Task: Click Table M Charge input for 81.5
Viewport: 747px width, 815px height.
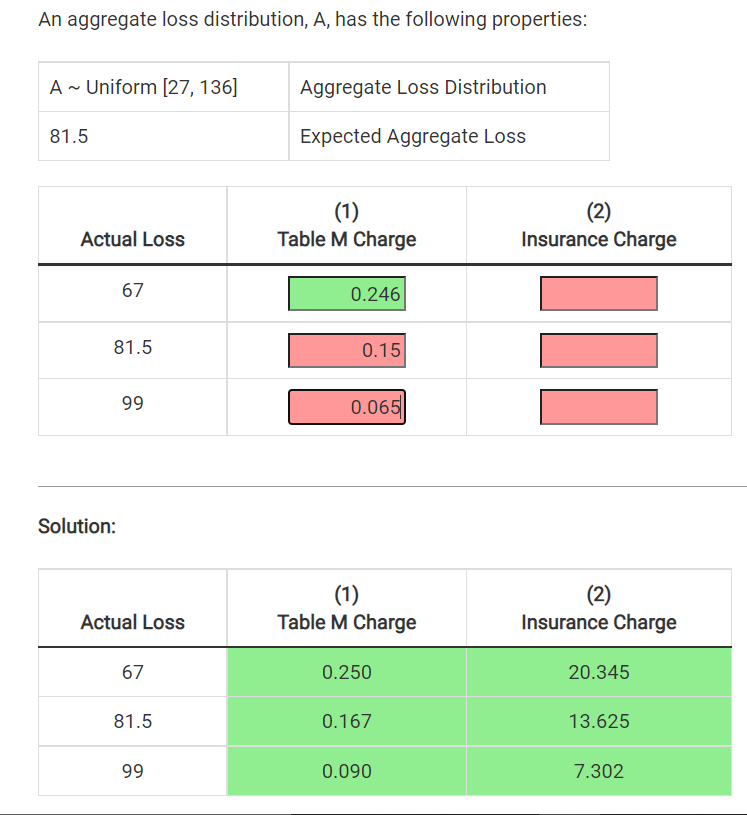Action: point(347,351)
